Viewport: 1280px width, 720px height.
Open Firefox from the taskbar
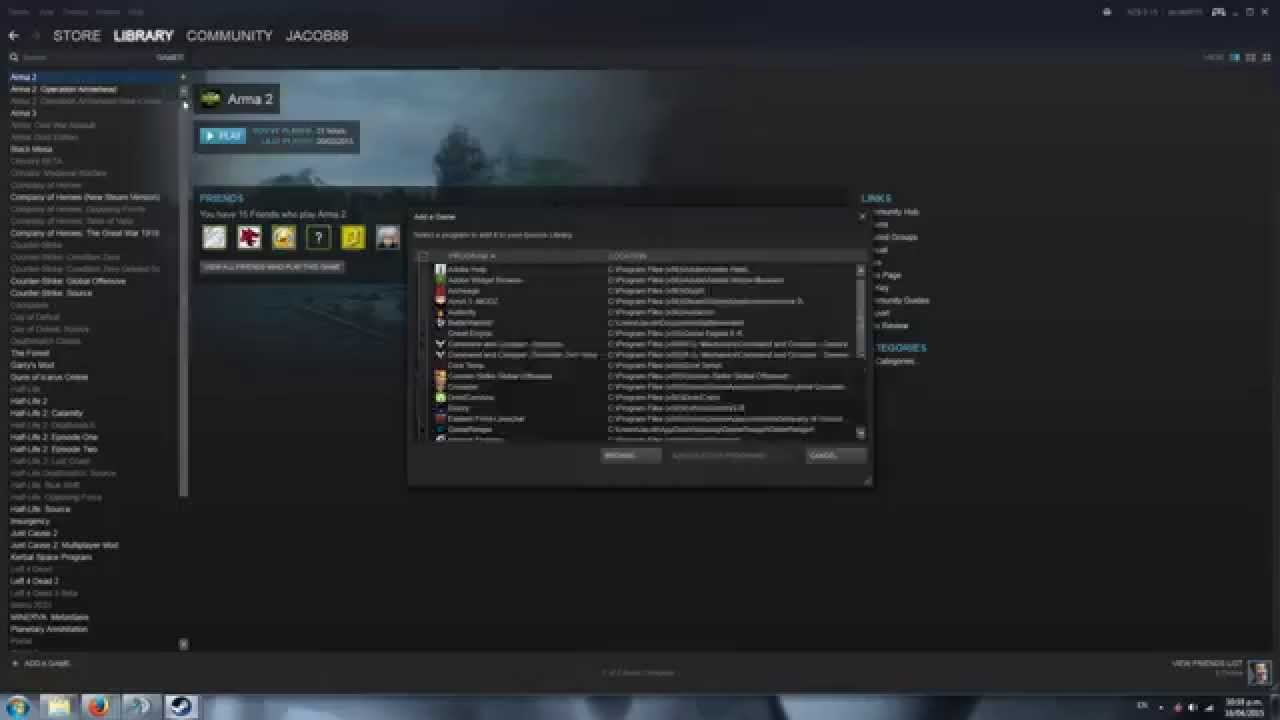[x=97, y=706]
